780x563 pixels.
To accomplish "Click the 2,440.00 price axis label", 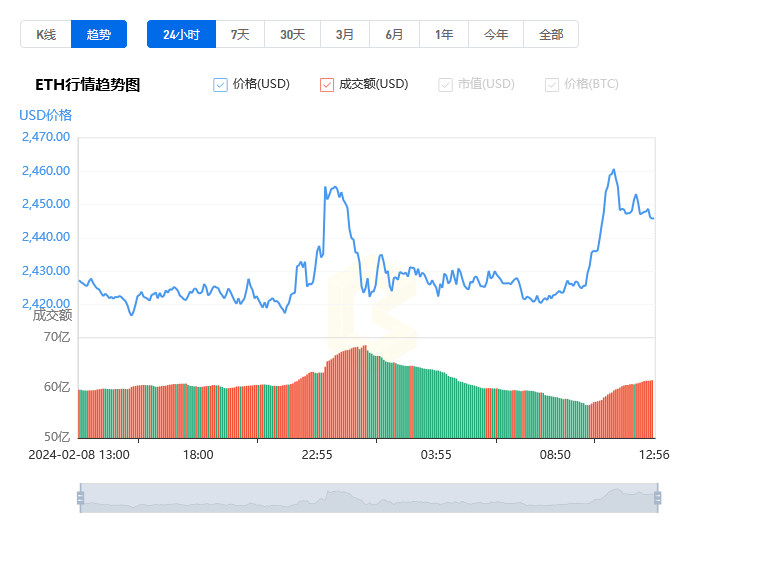I will coord(46,237).
